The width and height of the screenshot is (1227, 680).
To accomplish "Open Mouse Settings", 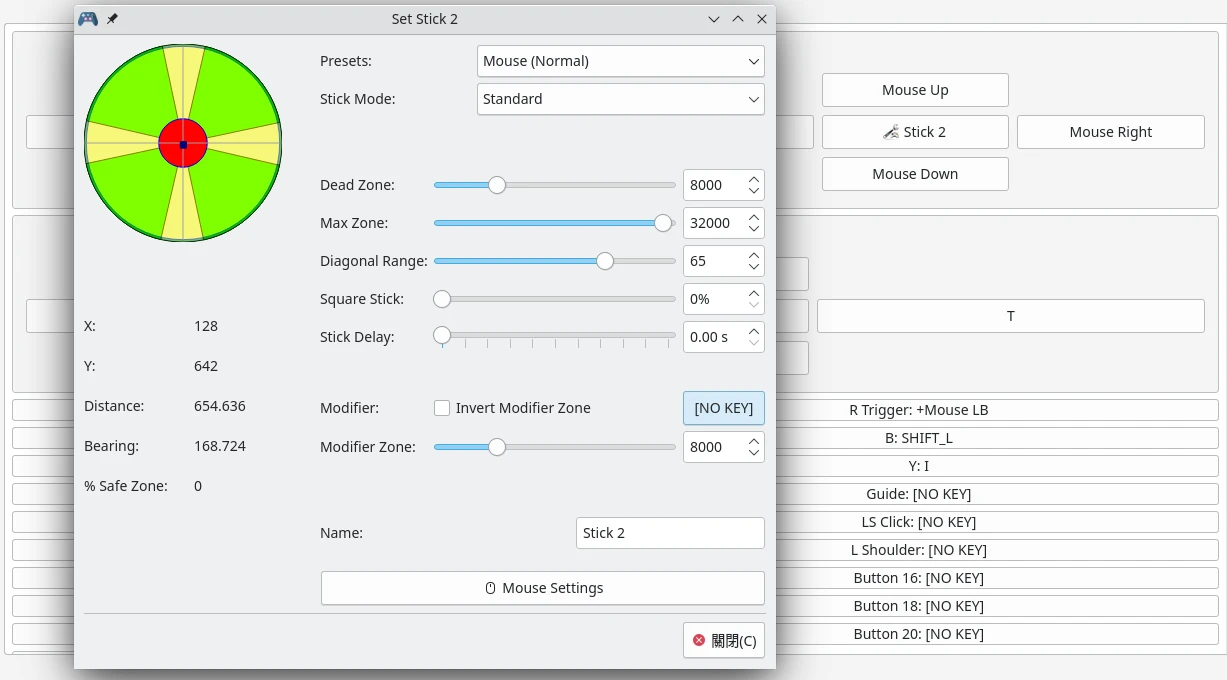I will pos(542,588).
